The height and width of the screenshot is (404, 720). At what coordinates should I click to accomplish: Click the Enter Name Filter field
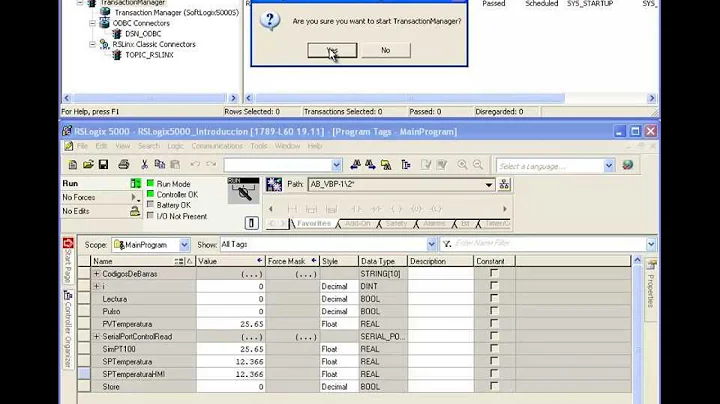549,244
